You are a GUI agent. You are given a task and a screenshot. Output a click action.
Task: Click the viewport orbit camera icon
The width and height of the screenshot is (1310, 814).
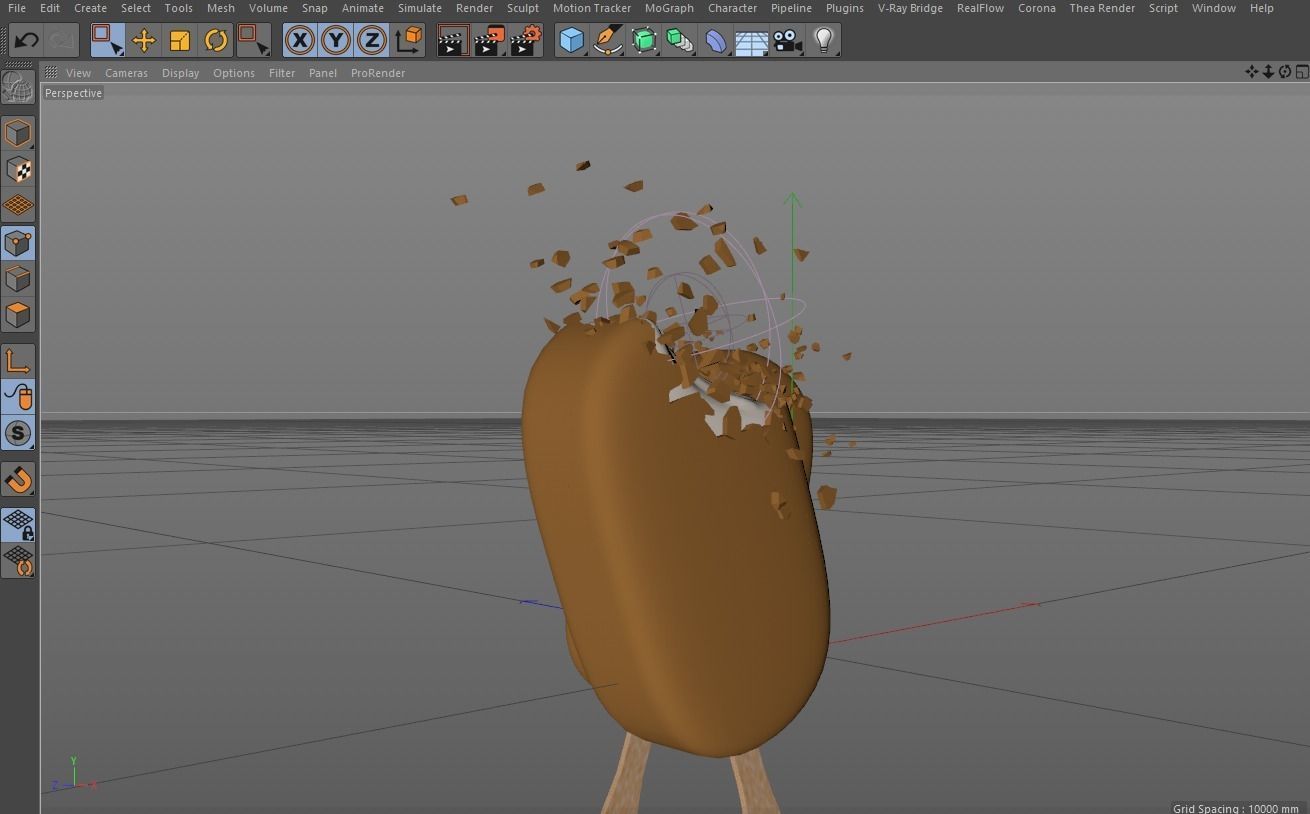point(1285,72)
